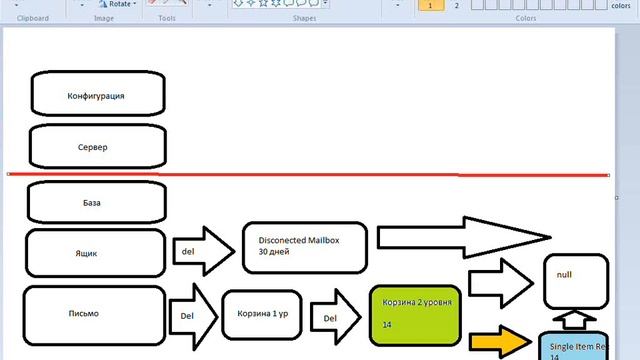Click the "Disconected Mailbox" text
The height and width of the screenshot is (360, 640).
299,240
